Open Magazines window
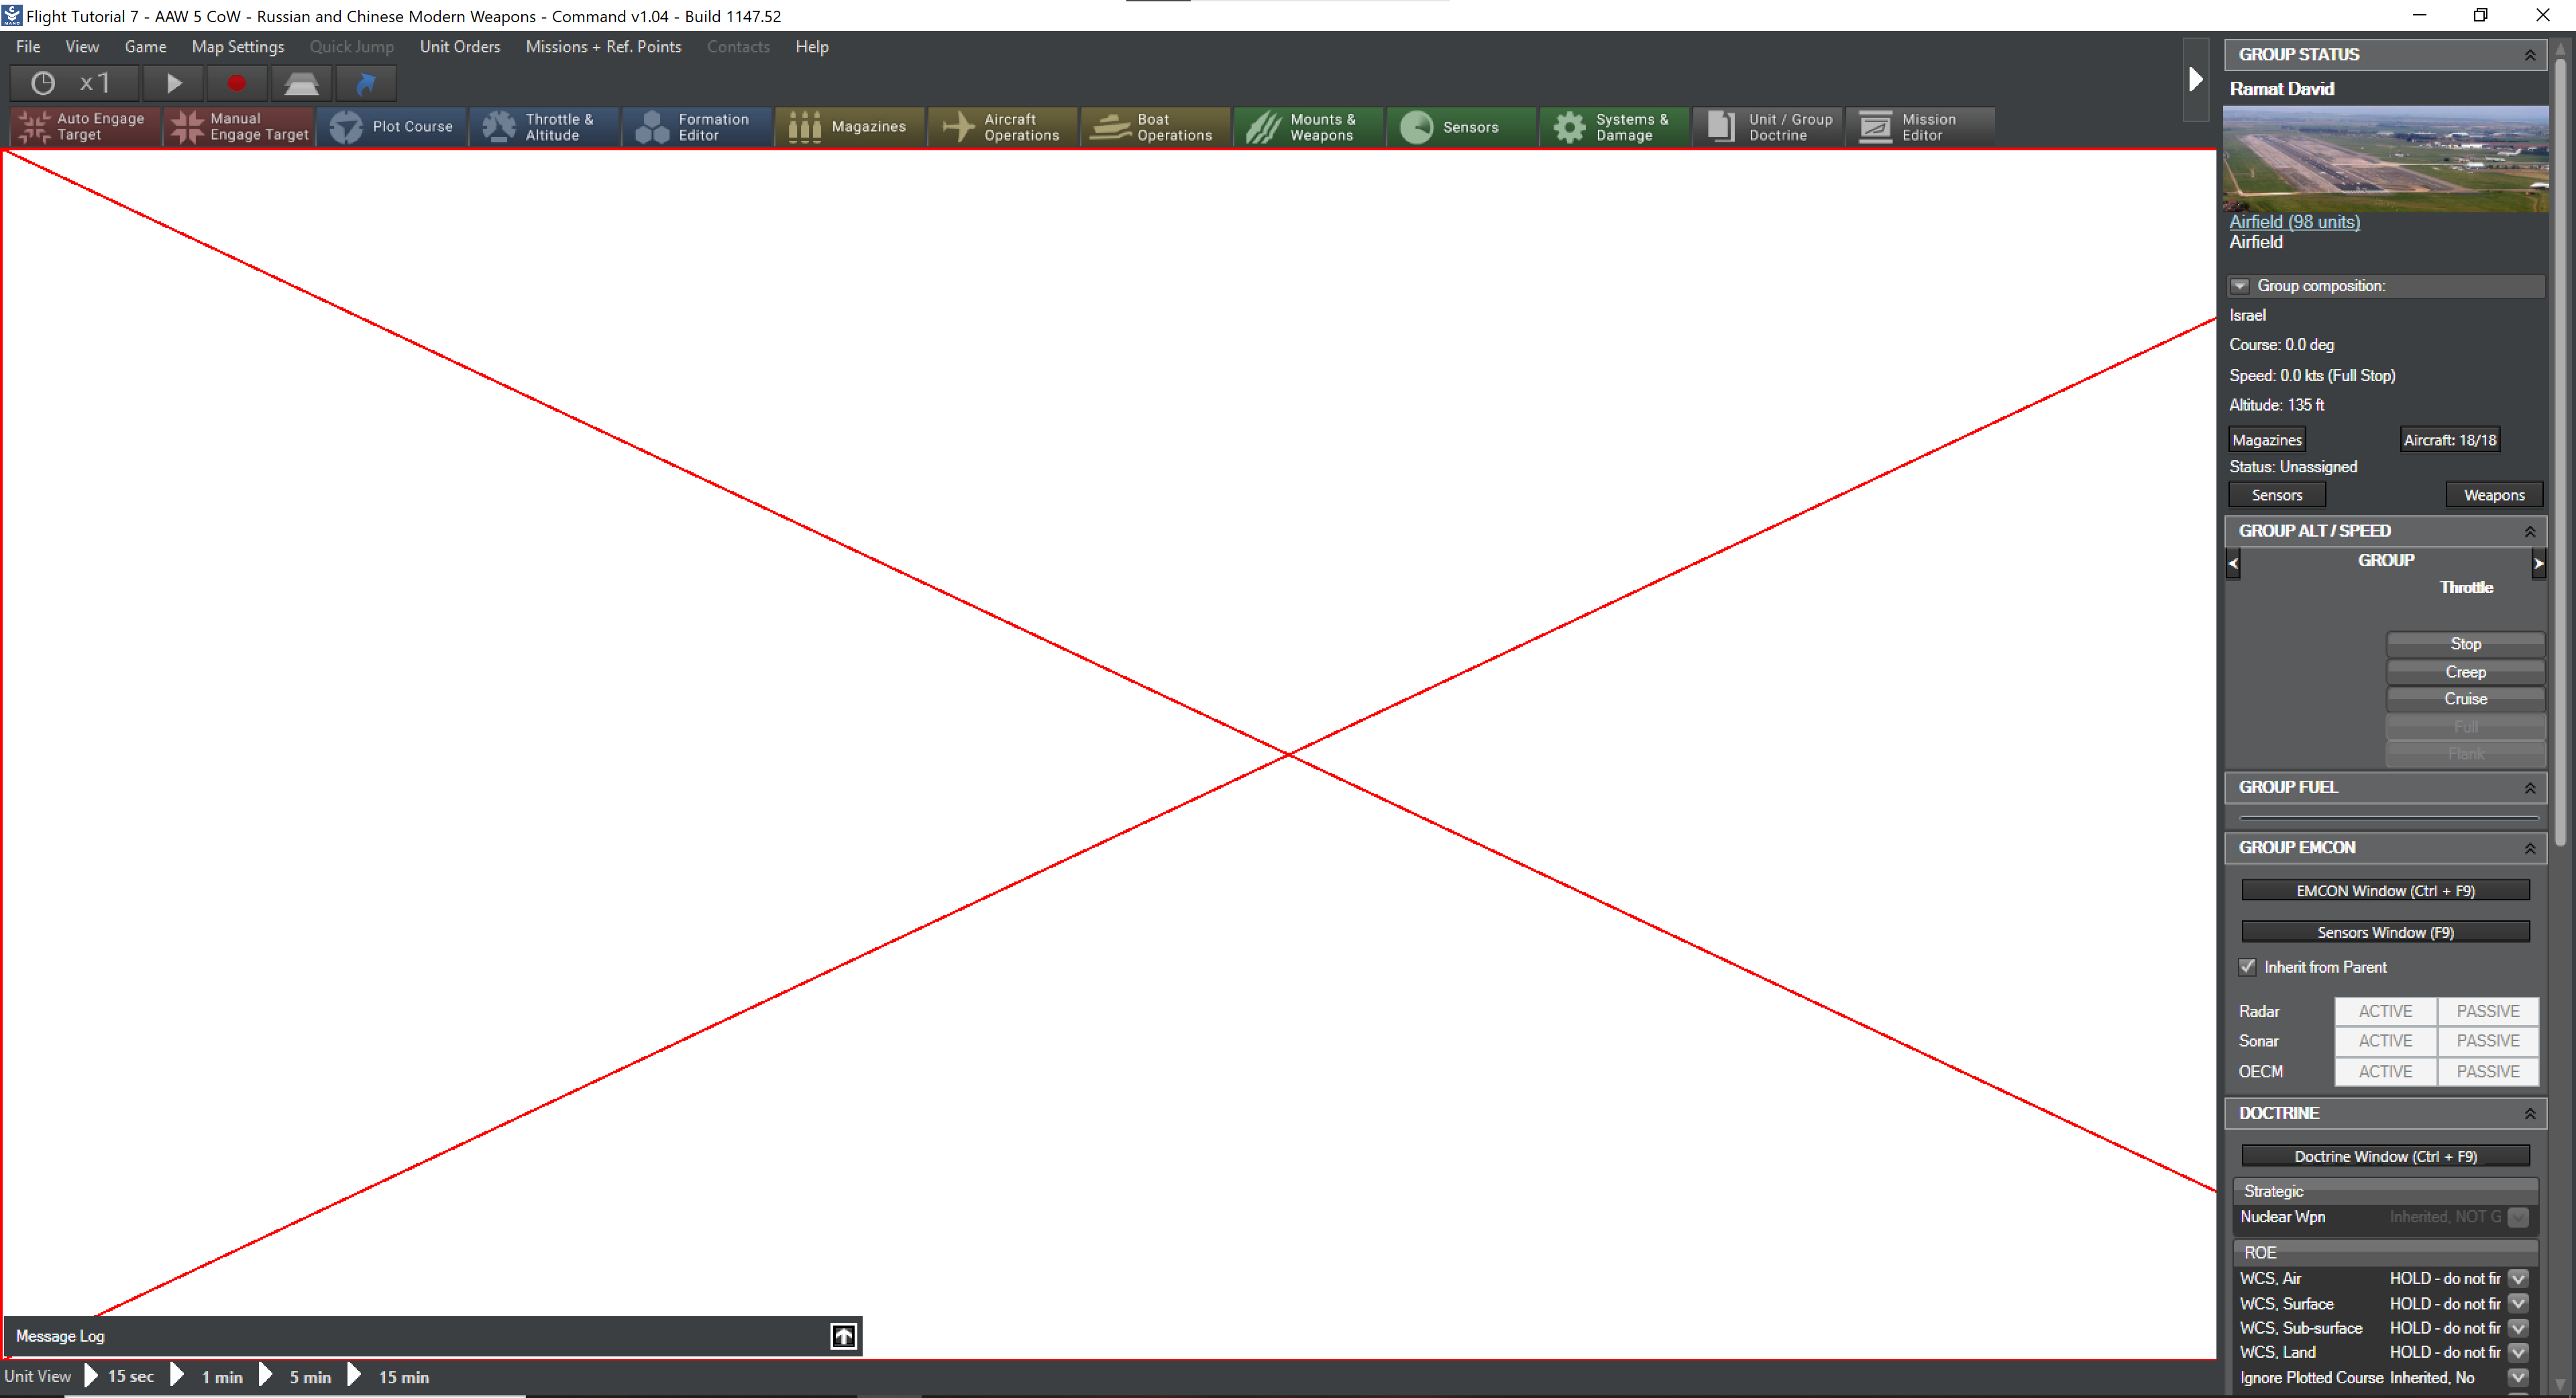This screenshot has height=1398, width=2576. point(851,127)
